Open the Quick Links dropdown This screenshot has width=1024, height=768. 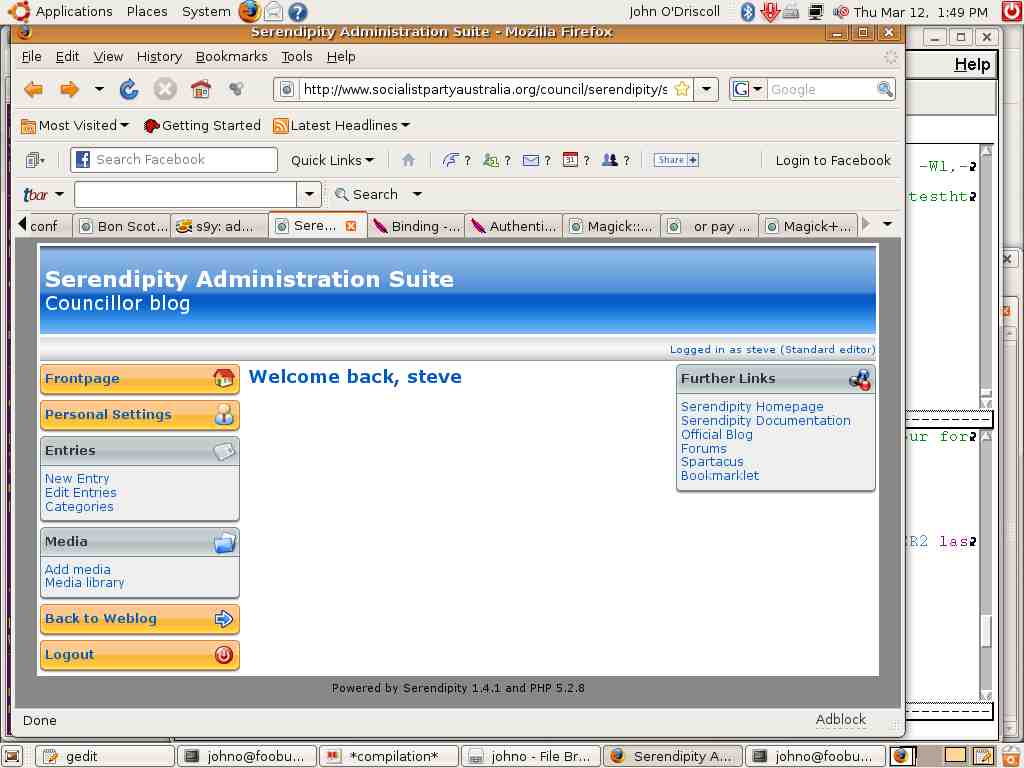pyautogui.click(x=332, y=159)
